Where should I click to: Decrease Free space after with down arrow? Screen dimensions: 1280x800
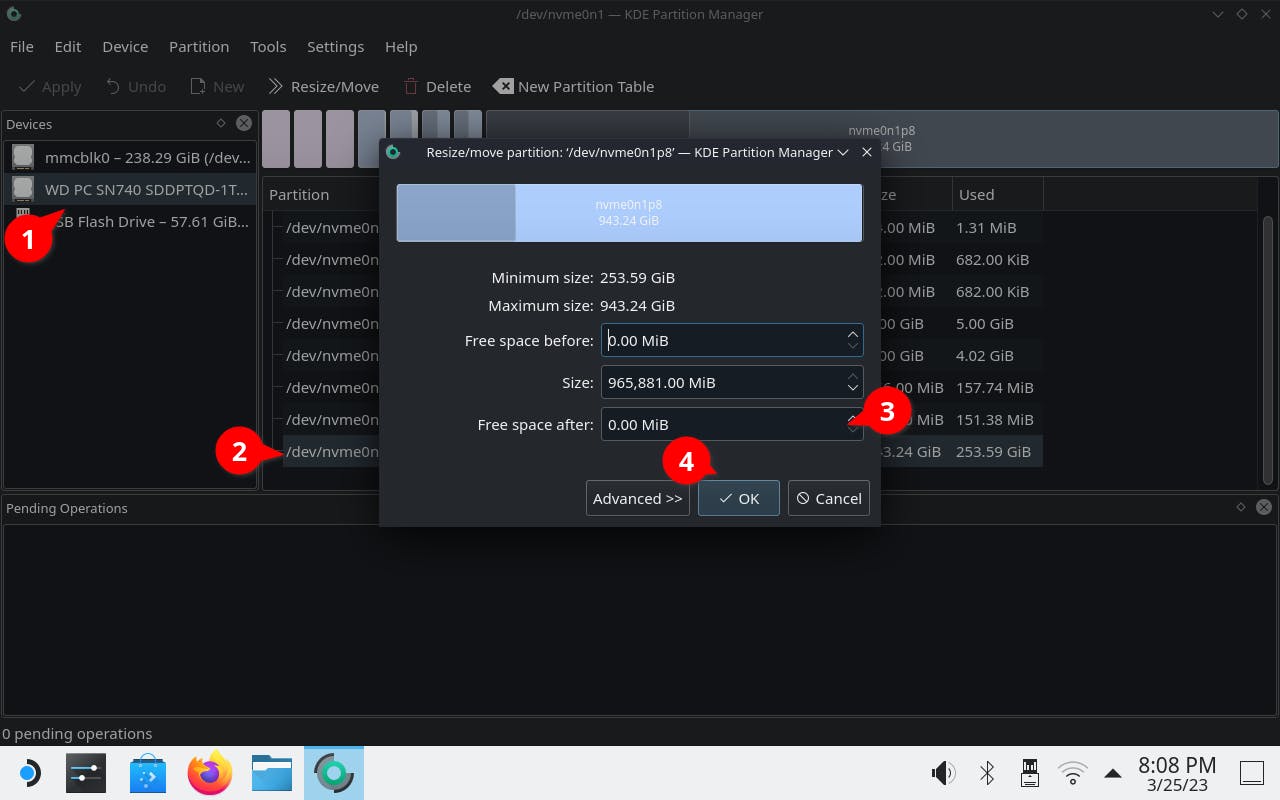pyautogui.click(x=852, y=431)
